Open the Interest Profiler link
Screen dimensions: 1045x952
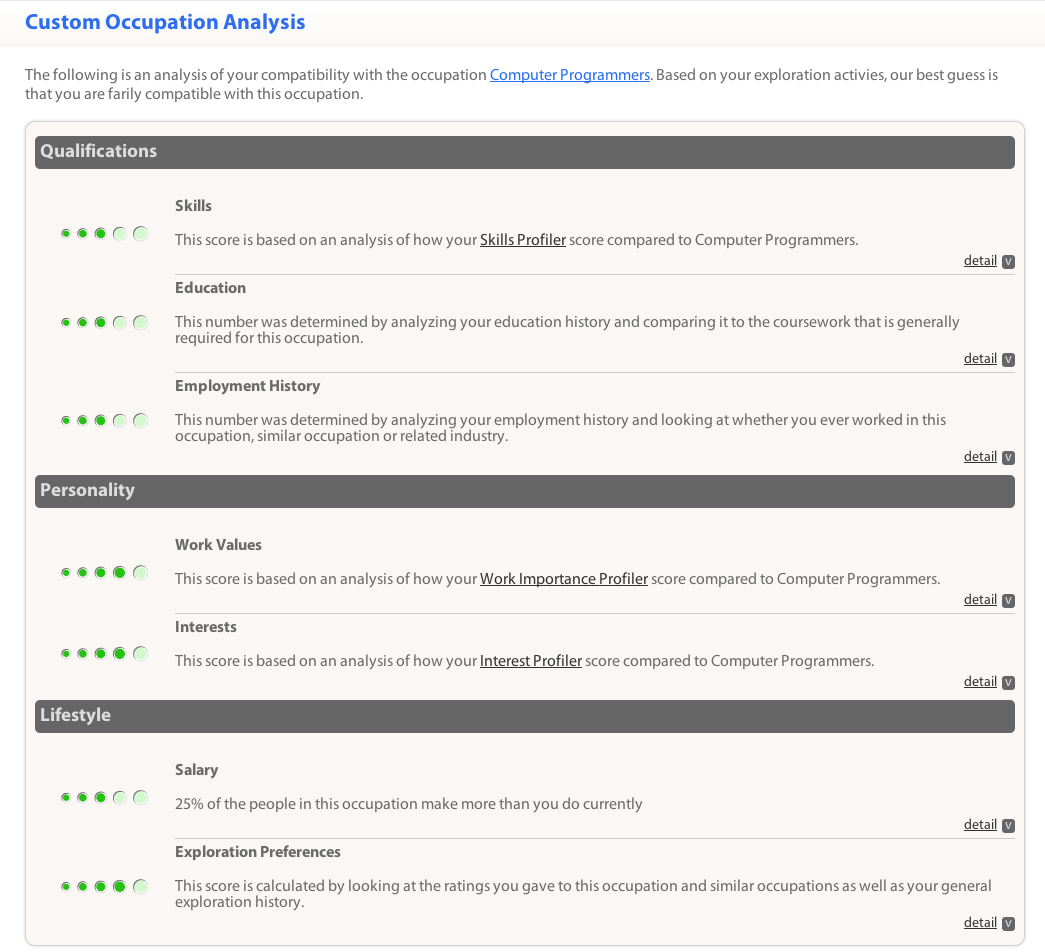pyautogui.click(x=530, y=660)
